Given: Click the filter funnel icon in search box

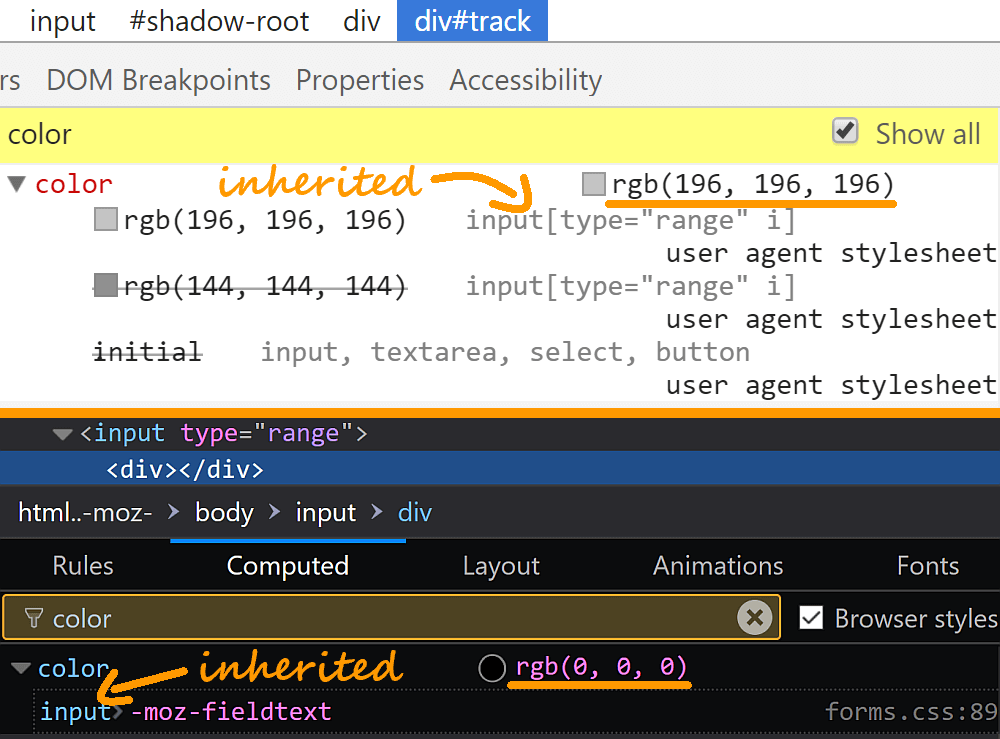Looking at the screenshot, I should click(x=33, y=619).
